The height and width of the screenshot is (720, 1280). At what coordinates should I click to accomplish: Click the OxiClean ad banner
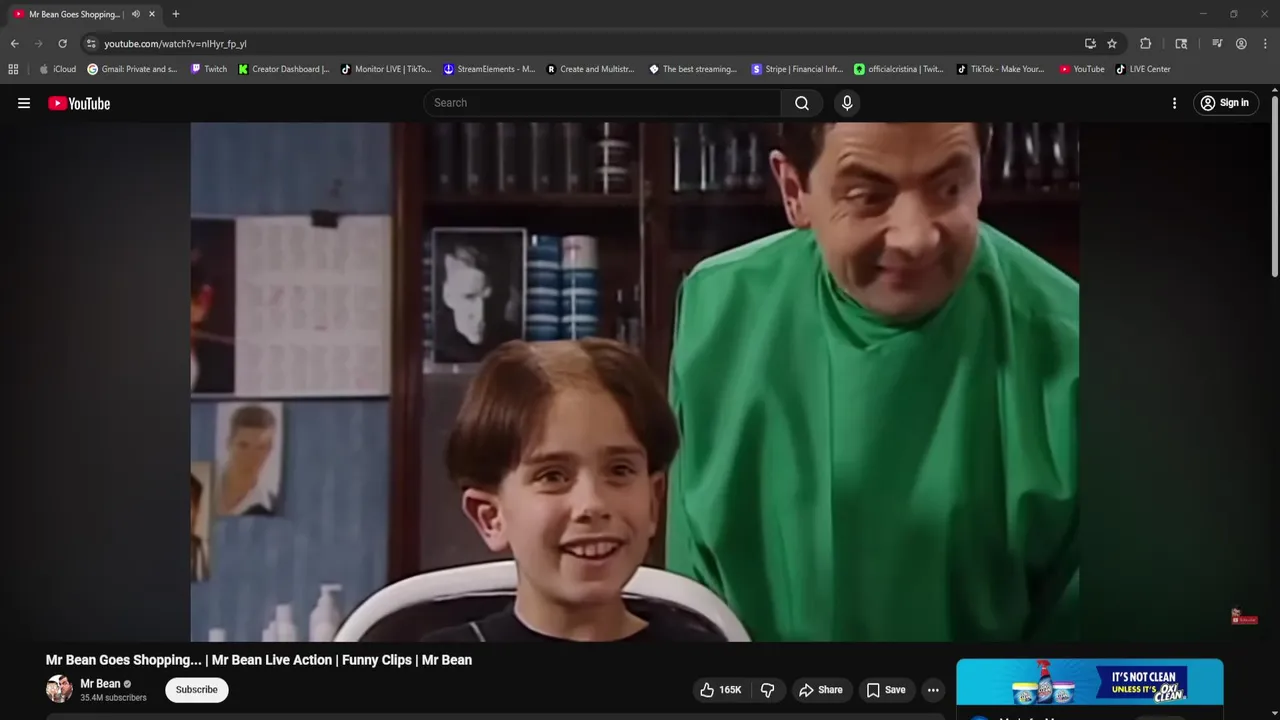coord(1089,682)
